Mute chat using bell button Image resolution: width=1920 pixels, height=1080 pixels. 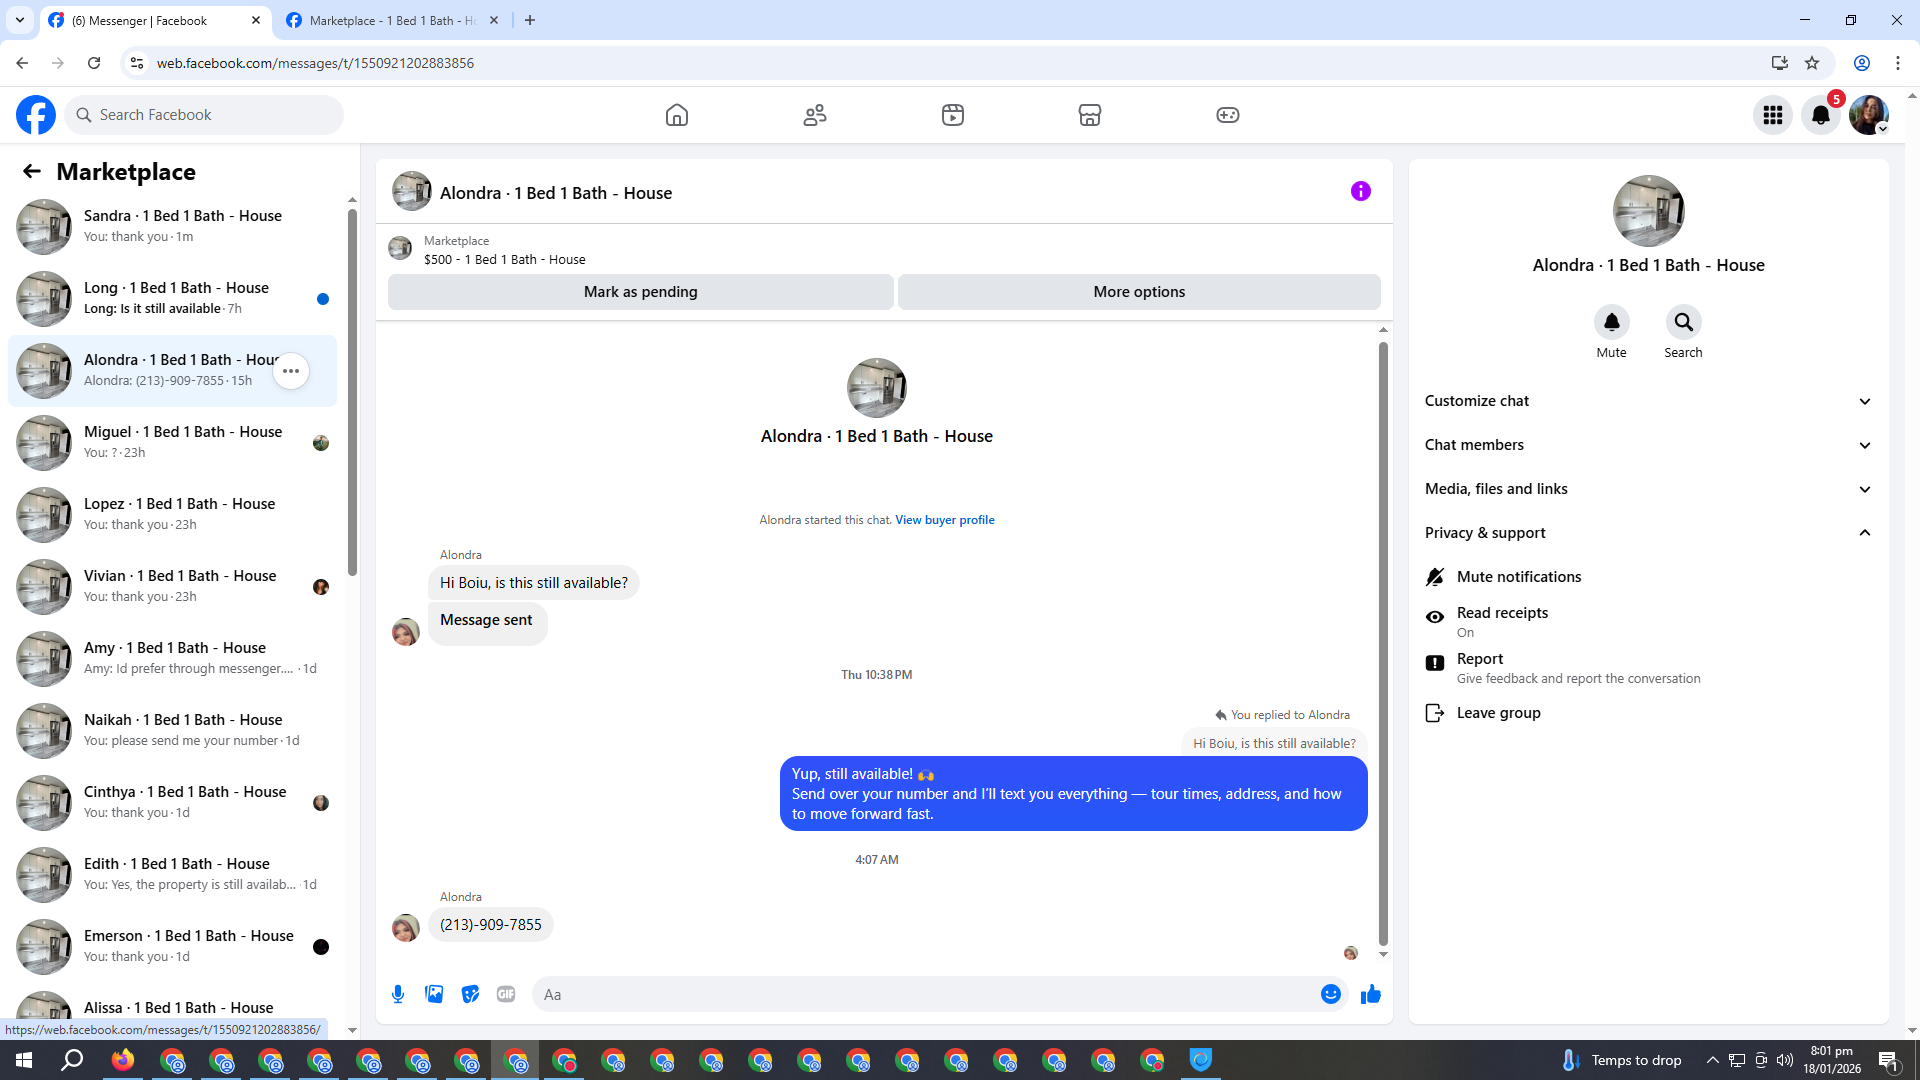(x=1611, y=323)
